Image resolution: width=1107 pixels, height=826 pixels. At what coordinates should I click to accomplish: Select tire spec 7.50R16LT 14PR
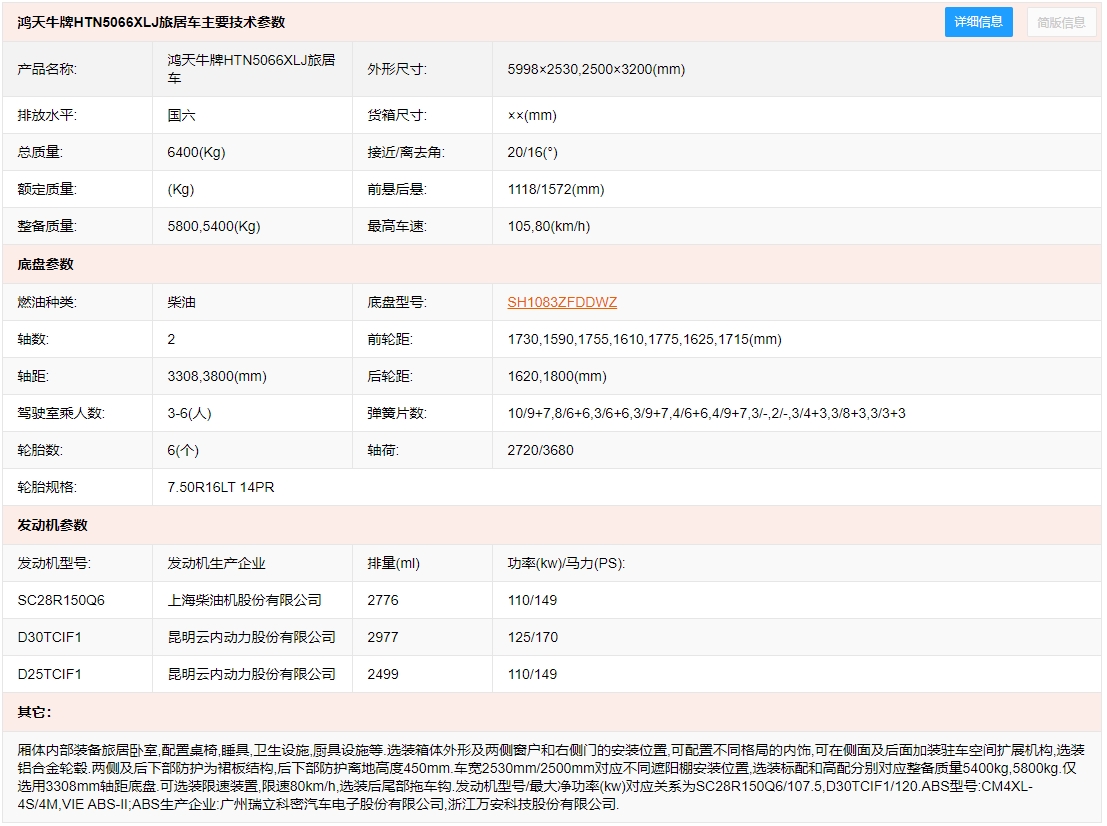(x=221, y=488)
